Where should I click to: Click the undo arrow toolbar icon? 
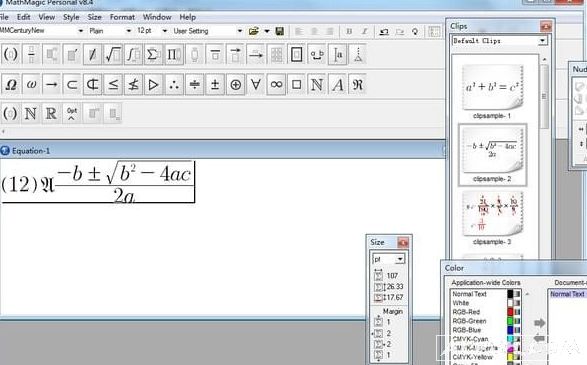(x=384, y=31)
